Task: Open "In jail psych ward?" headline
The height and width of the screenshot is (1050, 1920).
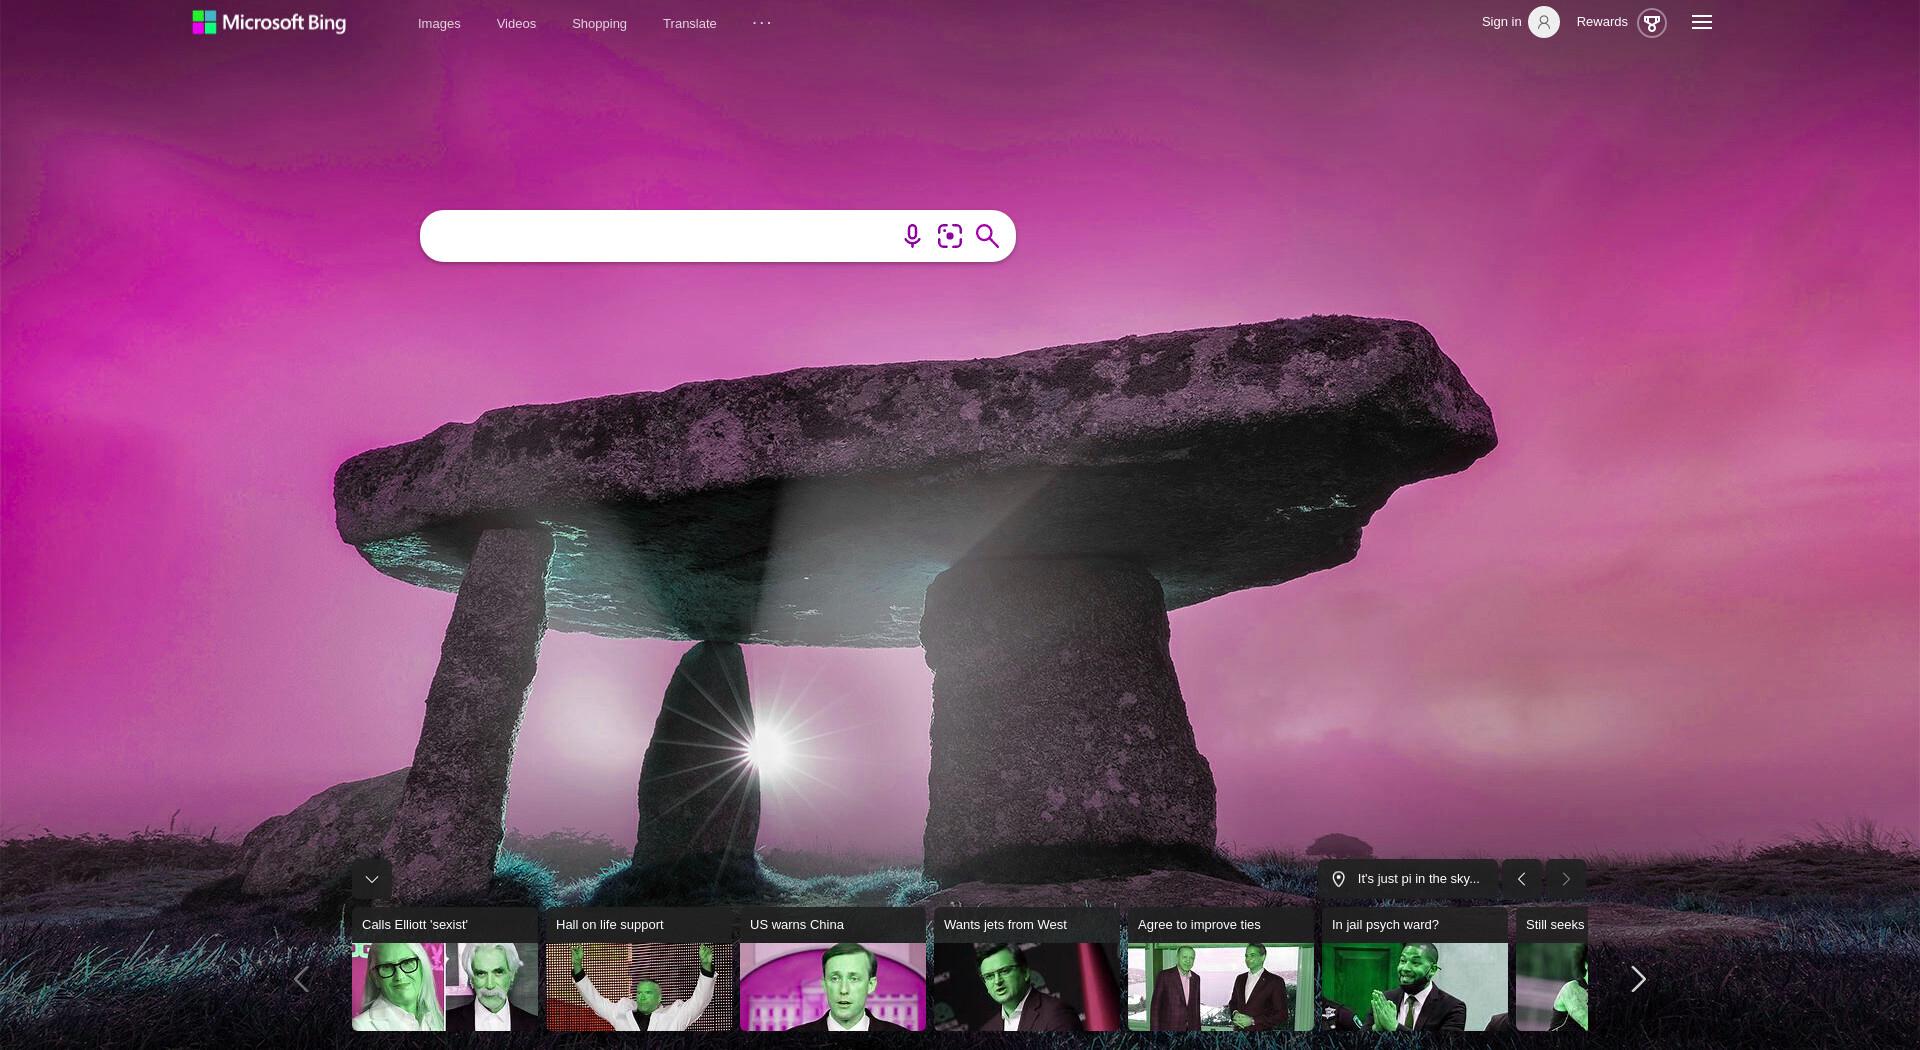Action: pos(1385,925)
